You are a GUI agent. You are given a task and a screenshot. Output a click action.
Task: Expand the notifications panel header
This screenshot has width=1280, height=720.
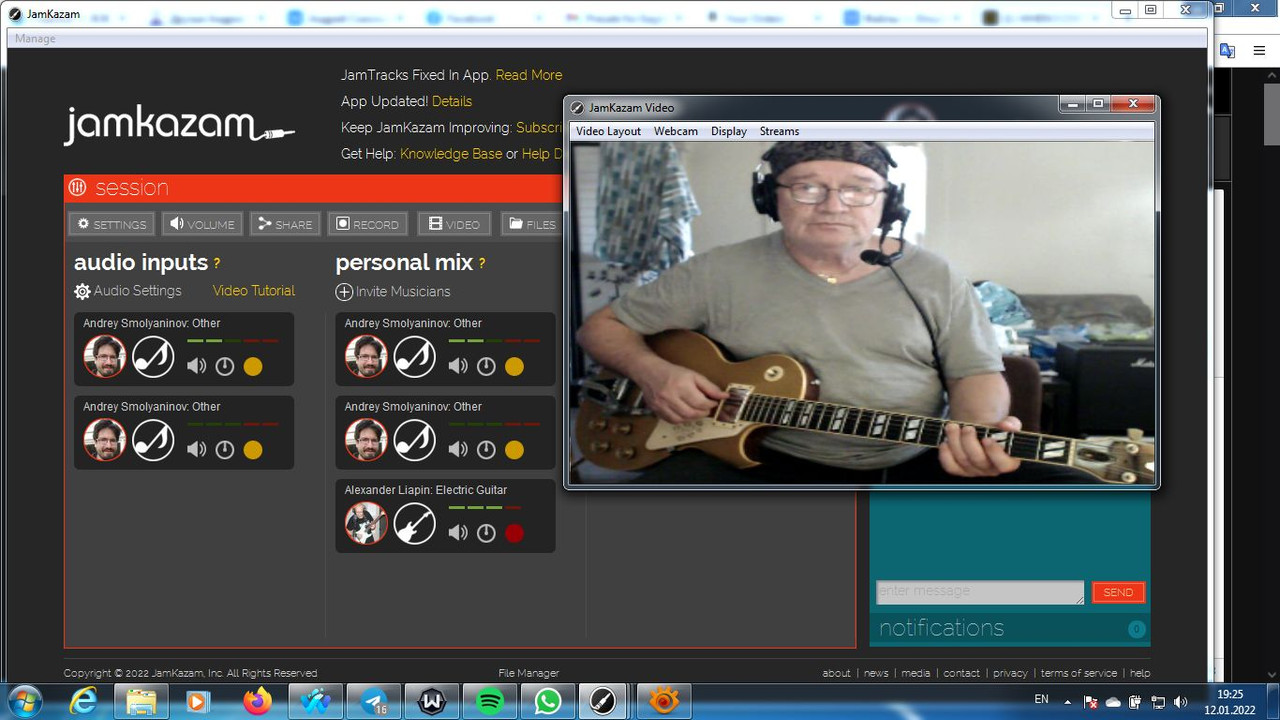[x=1010, y=628]
